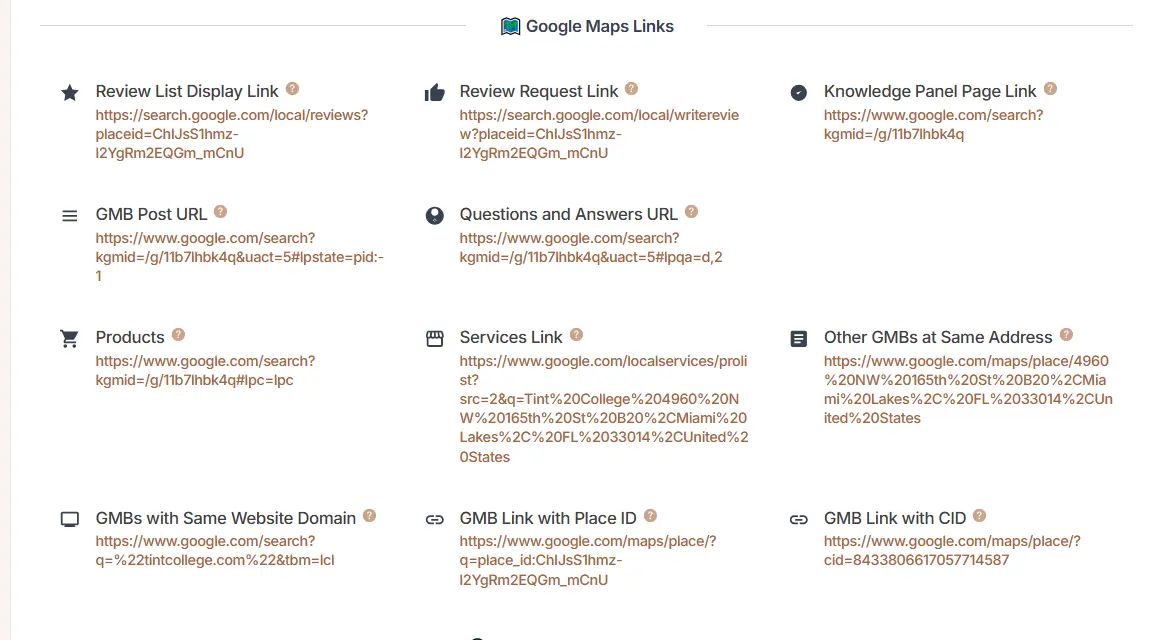Click the help icon next to GMB Link with CID
1160x640 pixels.
[979, 516]
